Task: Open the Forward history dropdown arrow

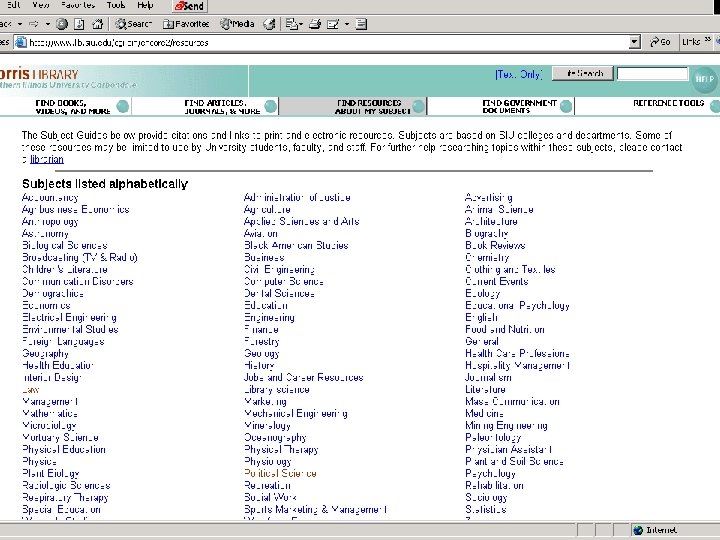Action: (47, 24)
